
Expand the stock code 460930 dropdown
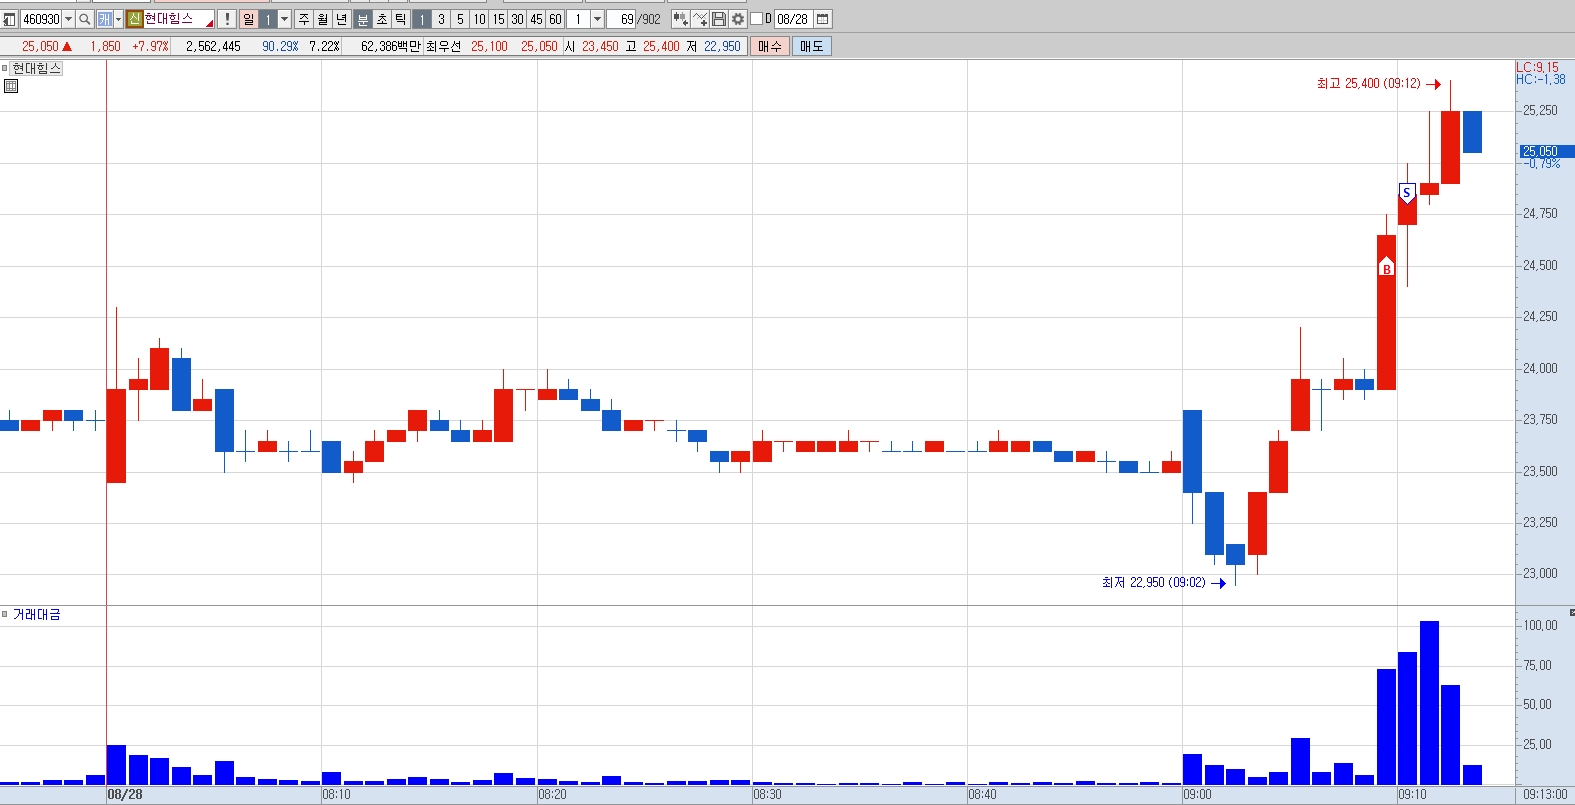coord(68,19)
